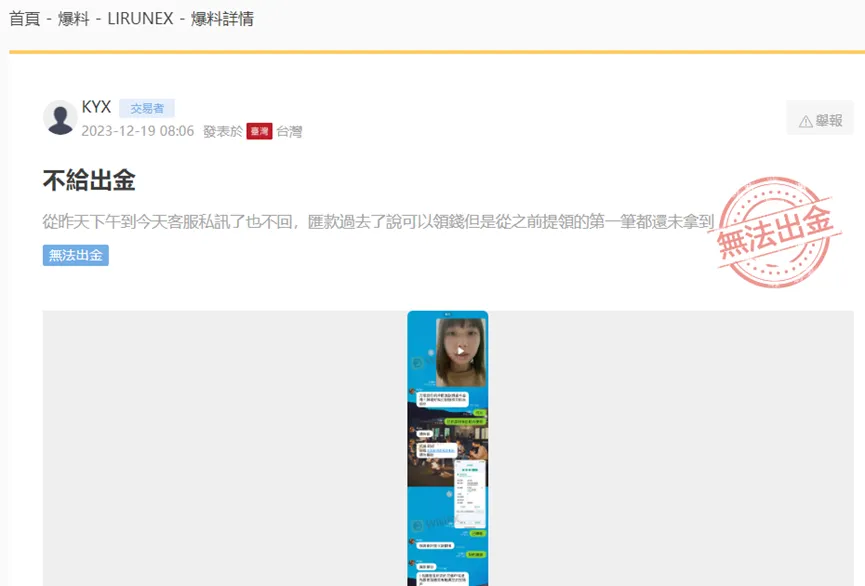Go to the 爆料 breadcrumb
Screen dimensions: 865x586
(x=73, y=19)
